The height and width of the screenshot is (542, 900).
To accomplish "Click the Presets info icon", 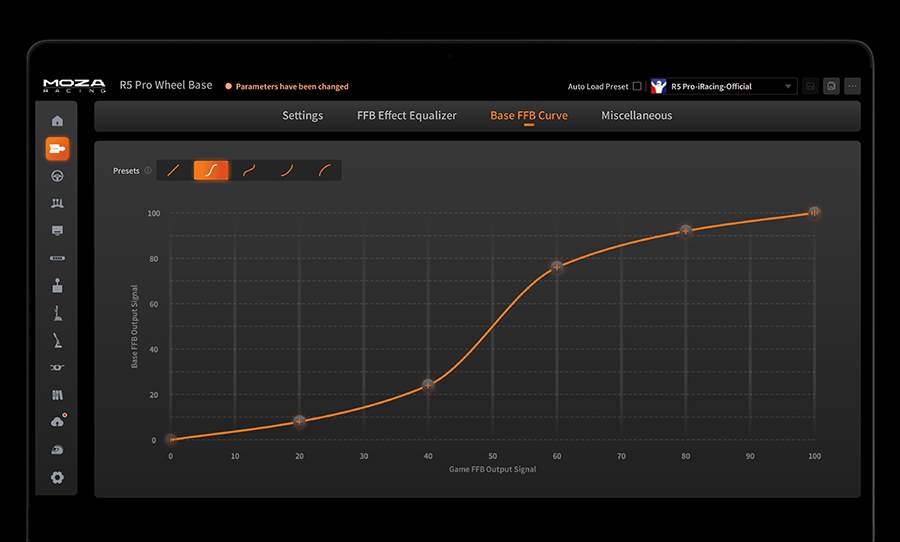I will [x=148, y=171].
